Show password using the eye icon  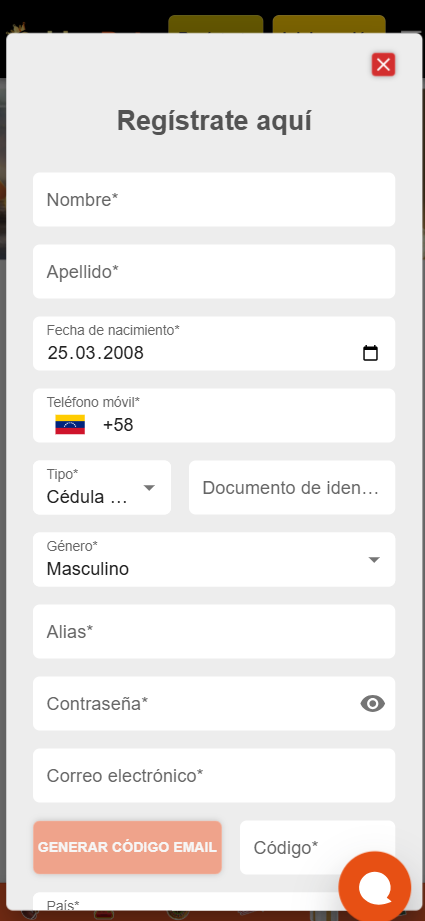click(373, 703)
